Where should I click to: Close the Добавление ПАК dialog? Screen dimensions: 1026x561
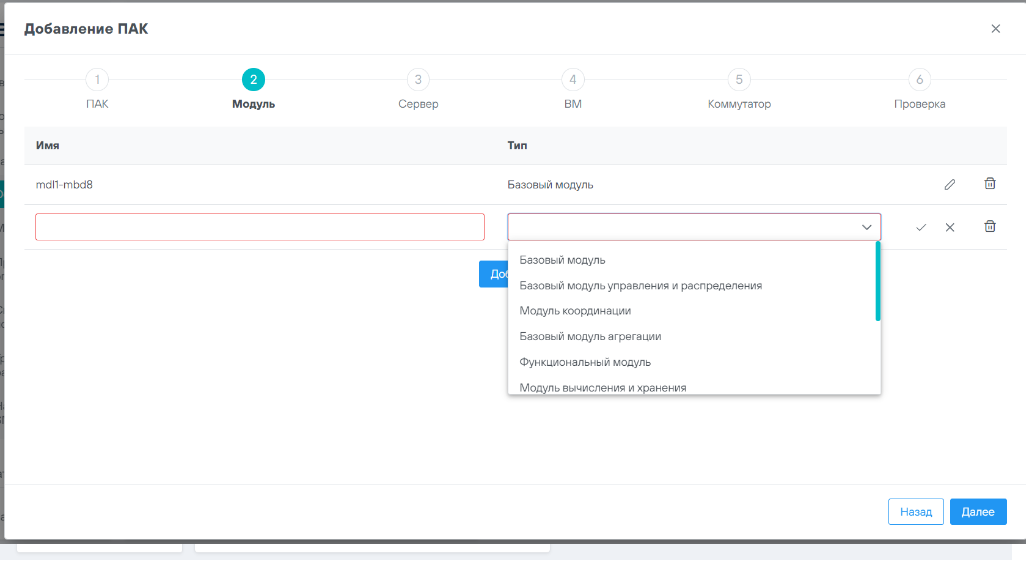point(995,29)
